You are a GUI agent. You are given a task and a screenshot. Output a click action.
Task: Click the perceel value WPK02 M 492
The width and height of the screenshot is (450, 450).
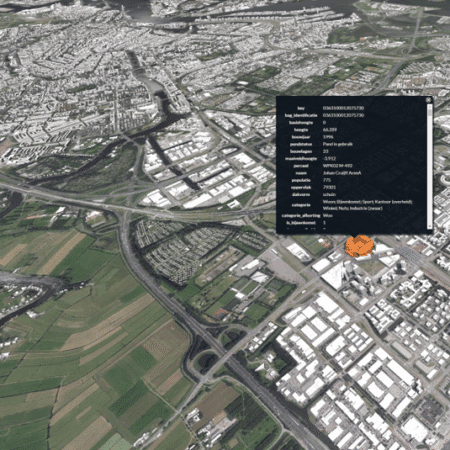click(x=337, y=166)
